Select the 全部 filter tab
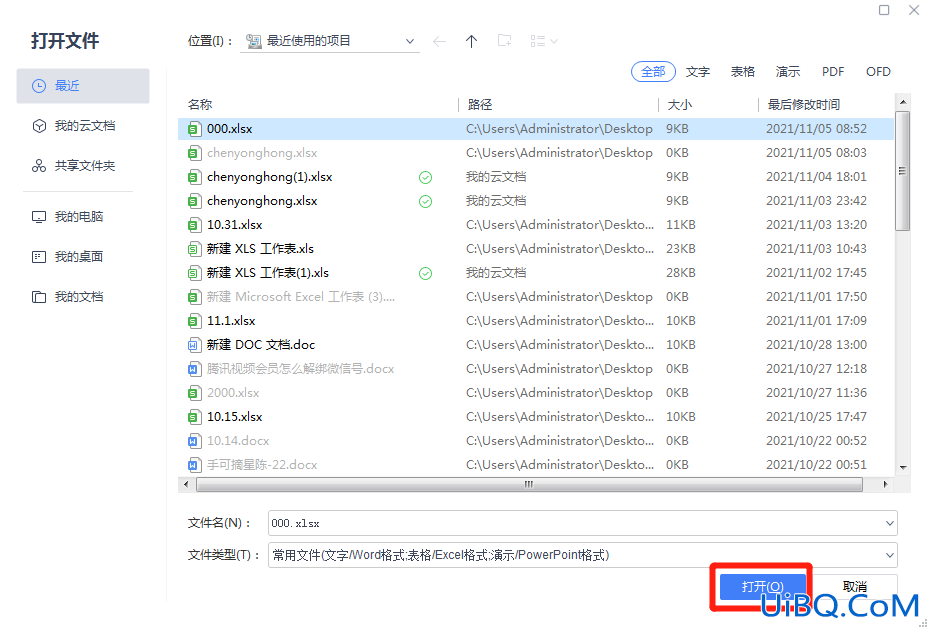The height and width of the screenshot is (630, 930). click(653, 72)
